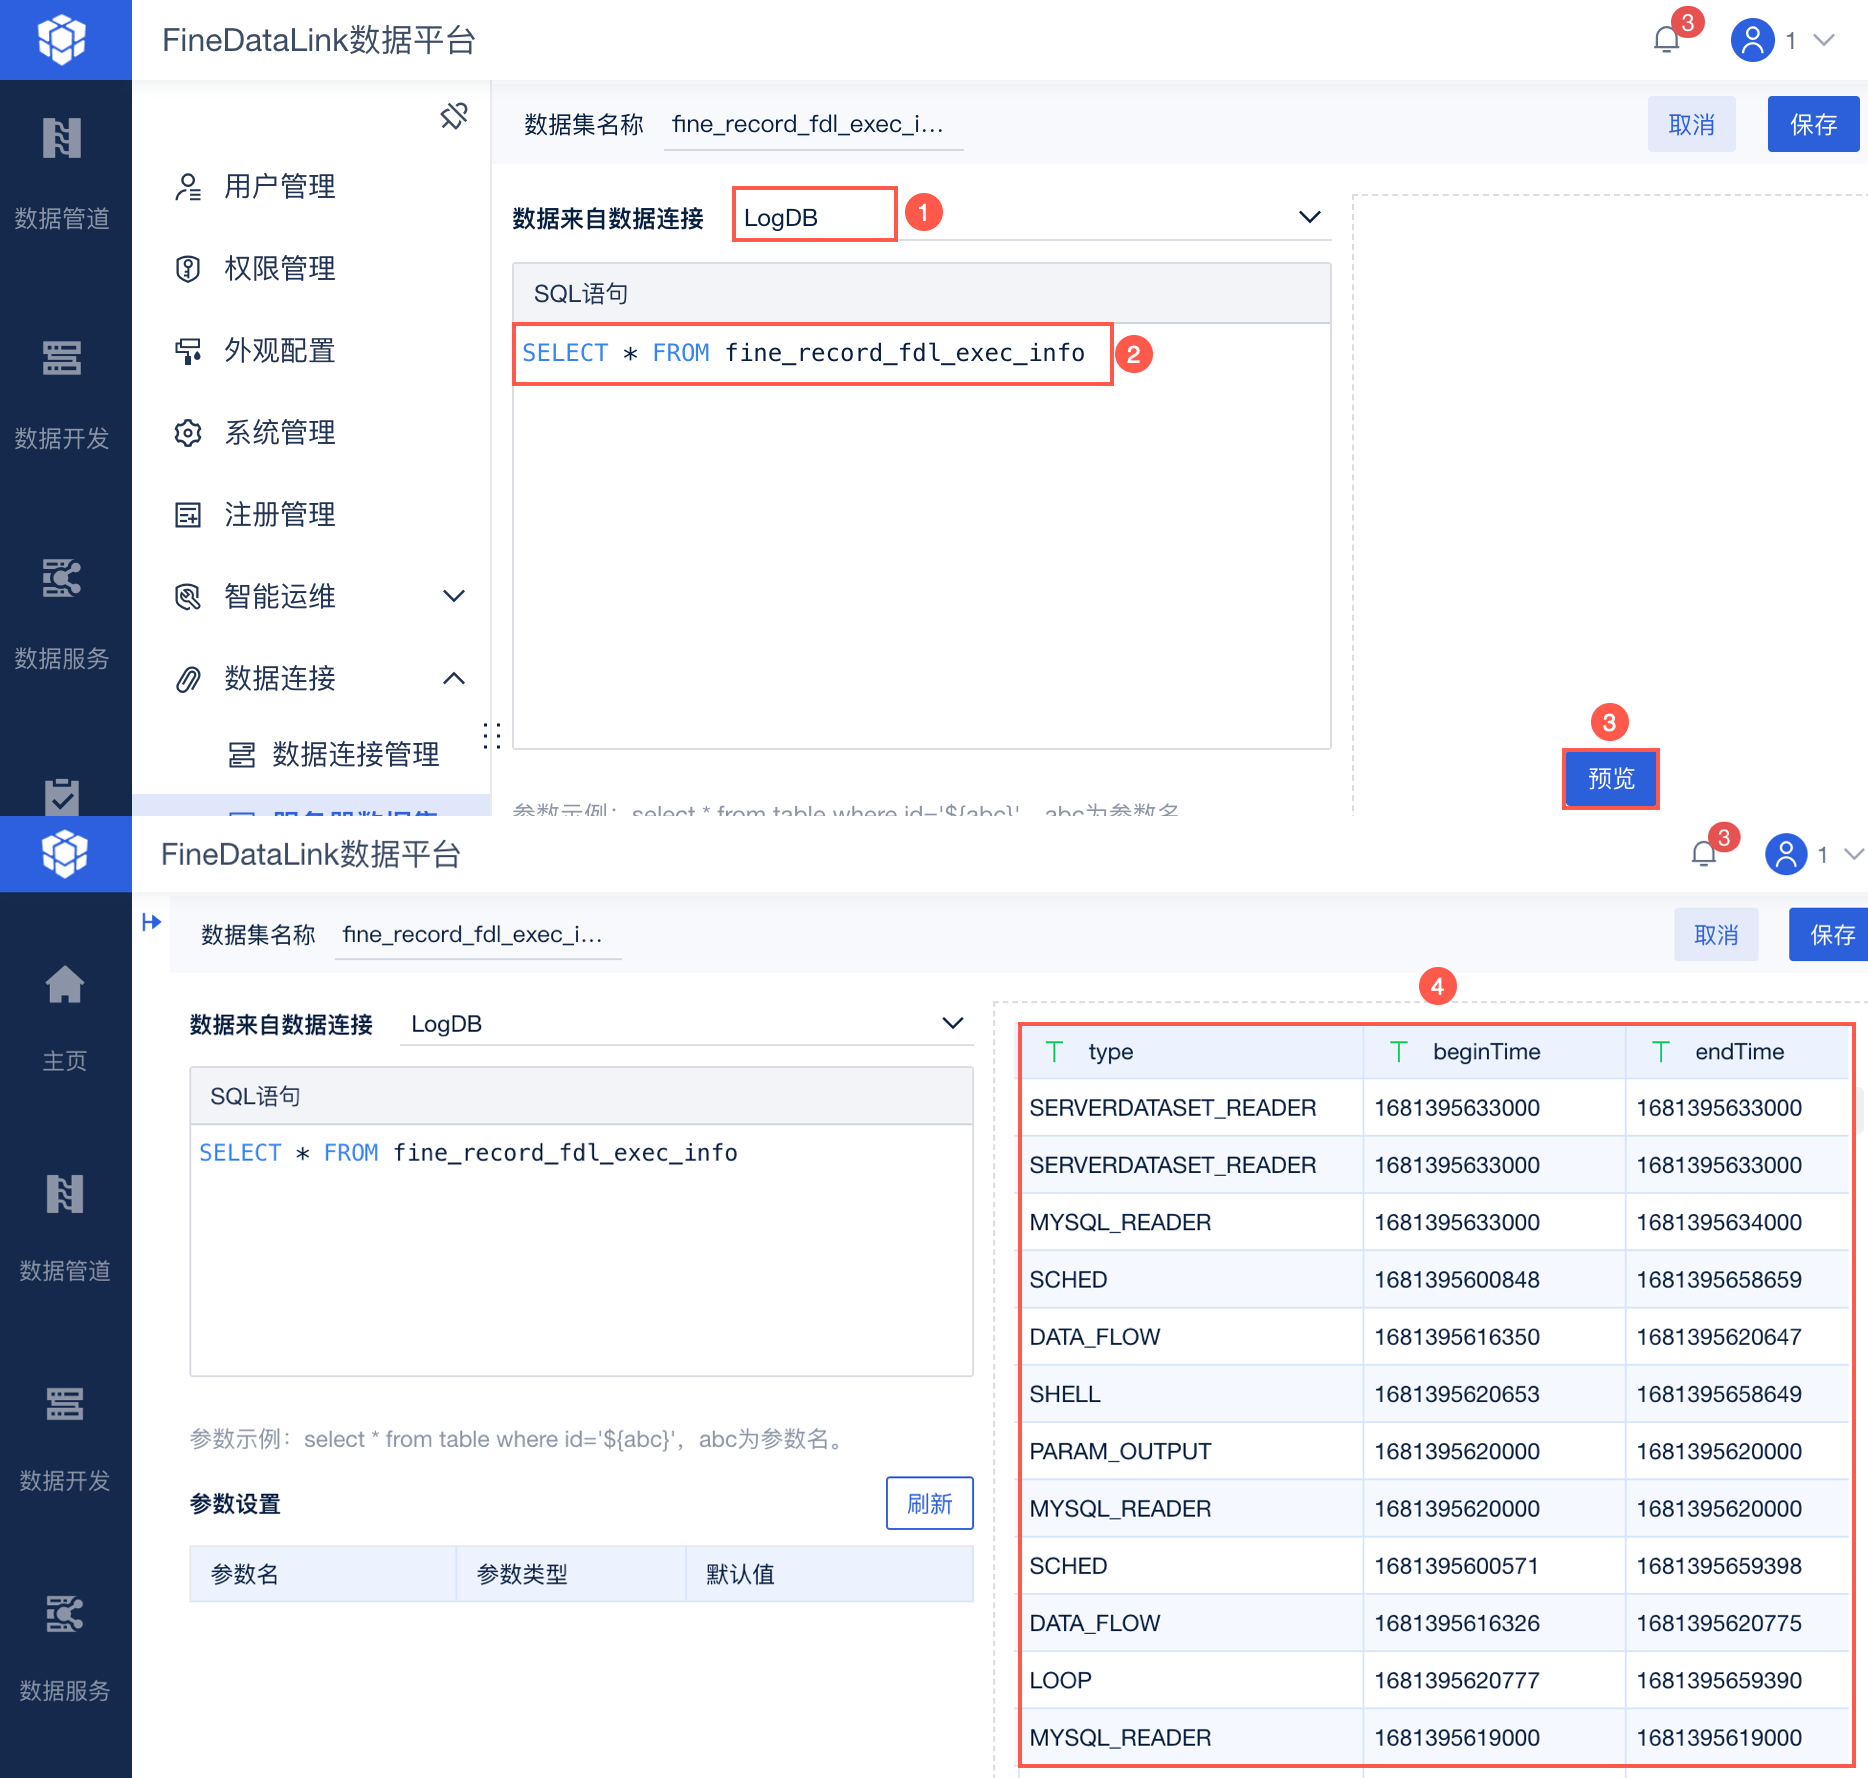The width and height of the screenshot is (1868, 1778).
Task: Open 数据连接管理 submenu item
Action: tap(356, 755)
